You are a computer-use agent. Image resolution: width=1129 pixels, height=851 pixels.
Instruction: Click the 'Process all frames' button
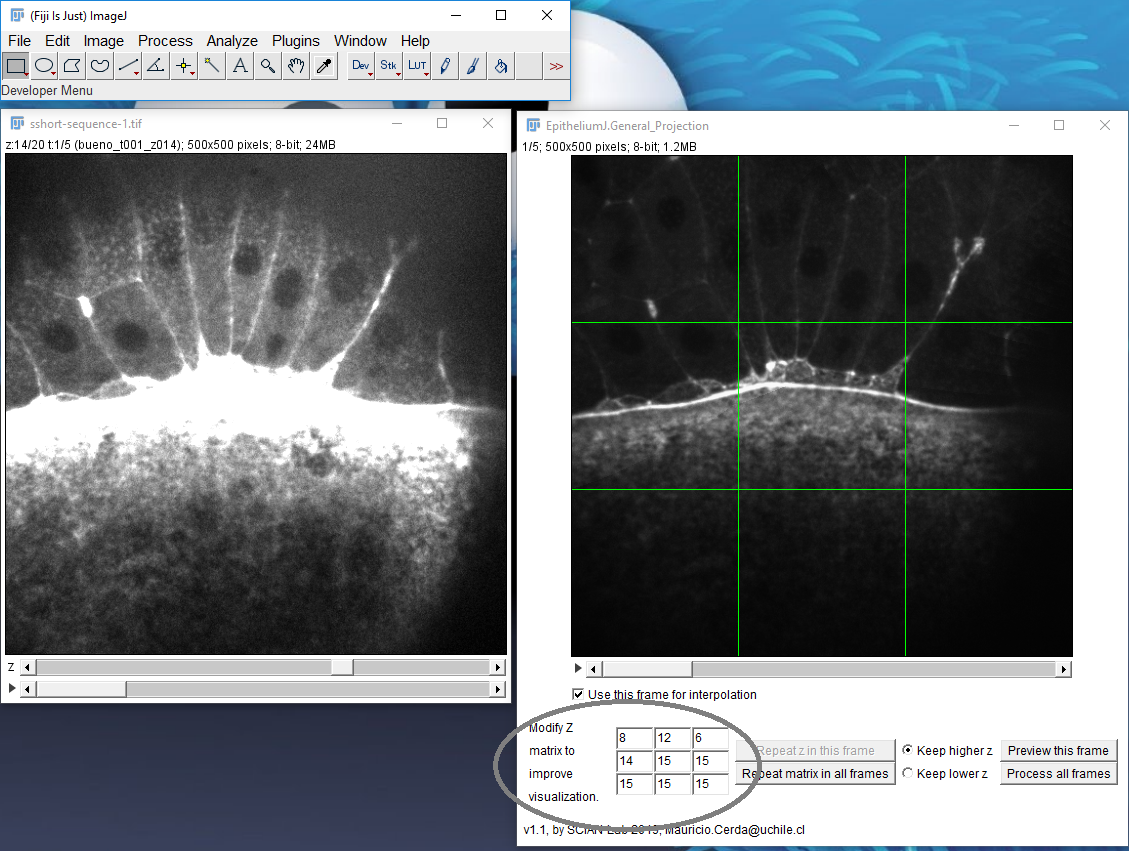(1058, 773)
